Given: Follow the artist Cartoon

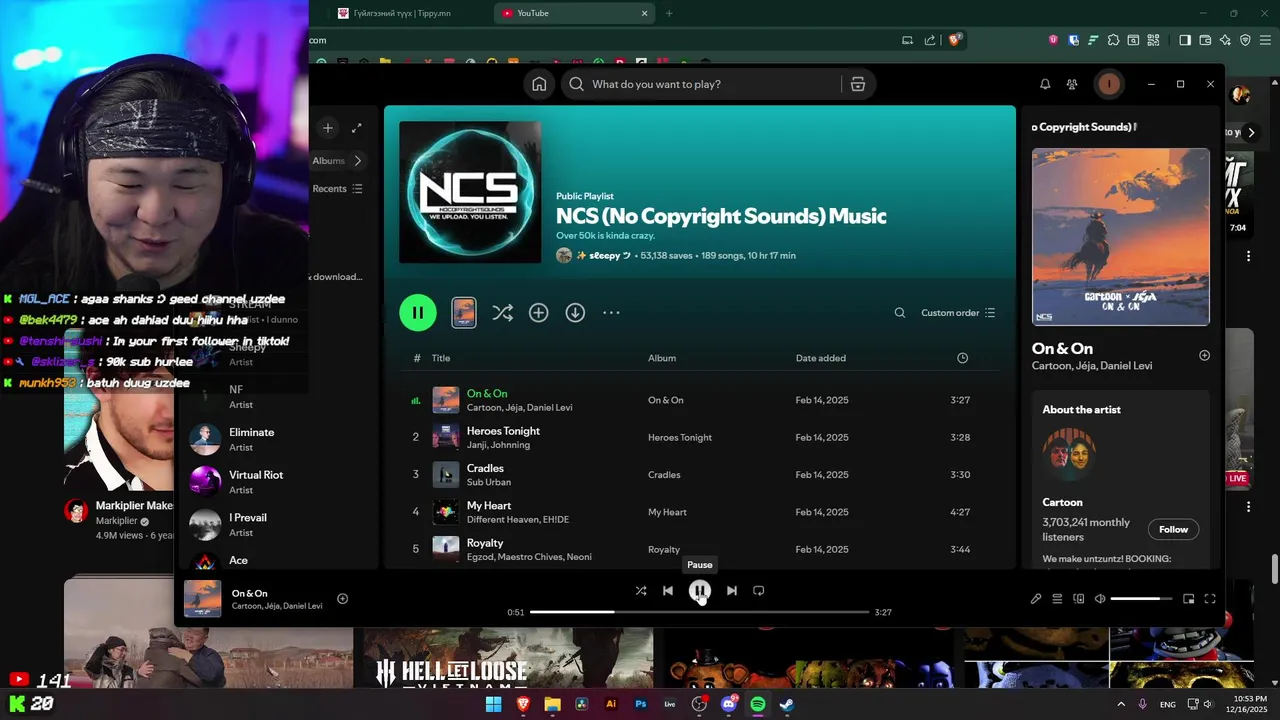Looking at the screenshot, I should [1173, 529].
